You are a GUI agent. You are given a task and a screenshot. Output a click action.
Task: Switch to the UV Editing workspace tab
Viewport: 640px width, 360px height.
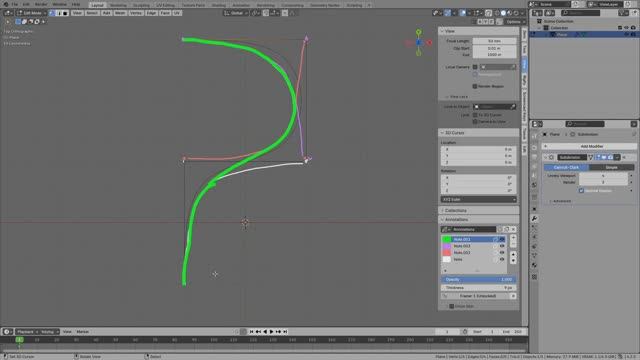(165, 5)
